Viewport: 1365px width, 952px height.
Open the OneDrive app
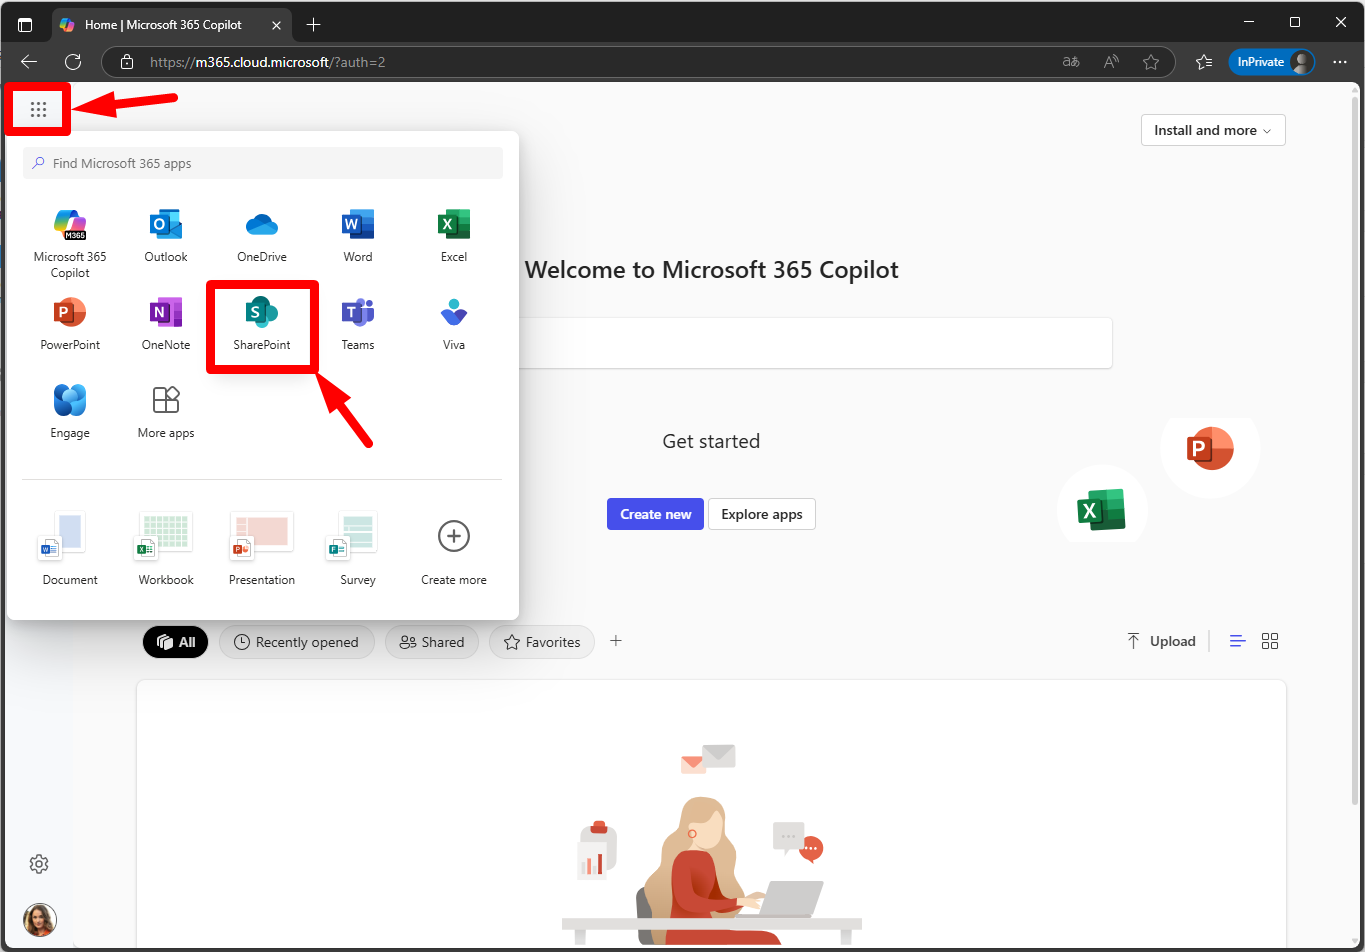262,235
